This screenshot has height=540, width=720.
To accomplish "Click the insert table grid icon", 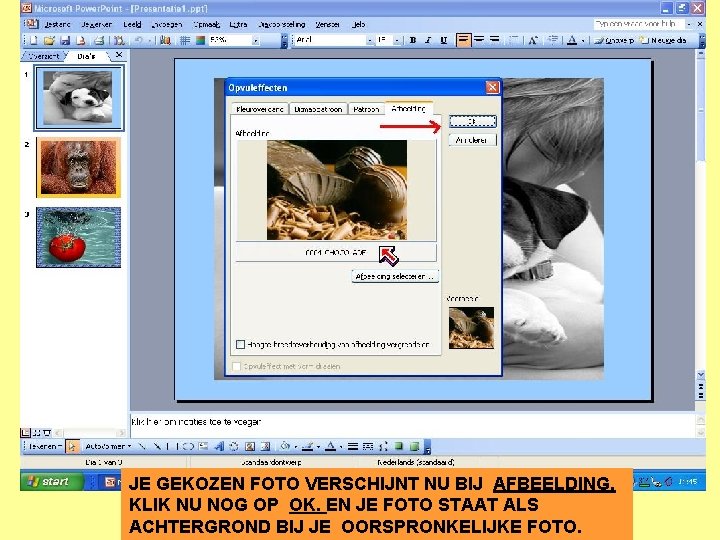I will pos(185,40).
